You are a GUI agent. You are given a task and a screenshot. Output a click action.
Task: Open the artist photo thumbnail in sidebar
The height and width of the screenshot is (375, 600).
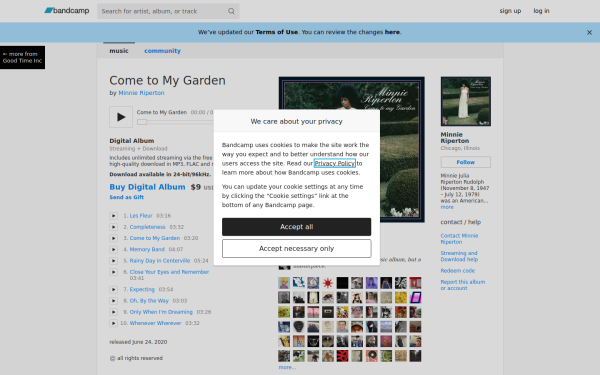(466, 101)
